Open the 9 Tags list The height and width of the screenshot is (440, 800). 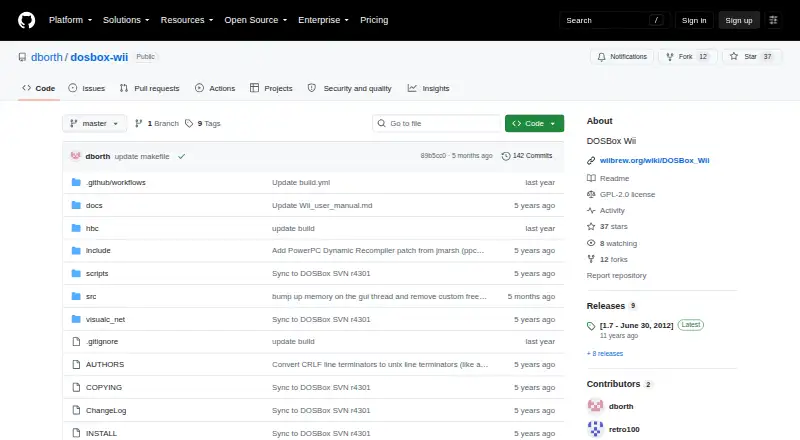click(203, 124)
